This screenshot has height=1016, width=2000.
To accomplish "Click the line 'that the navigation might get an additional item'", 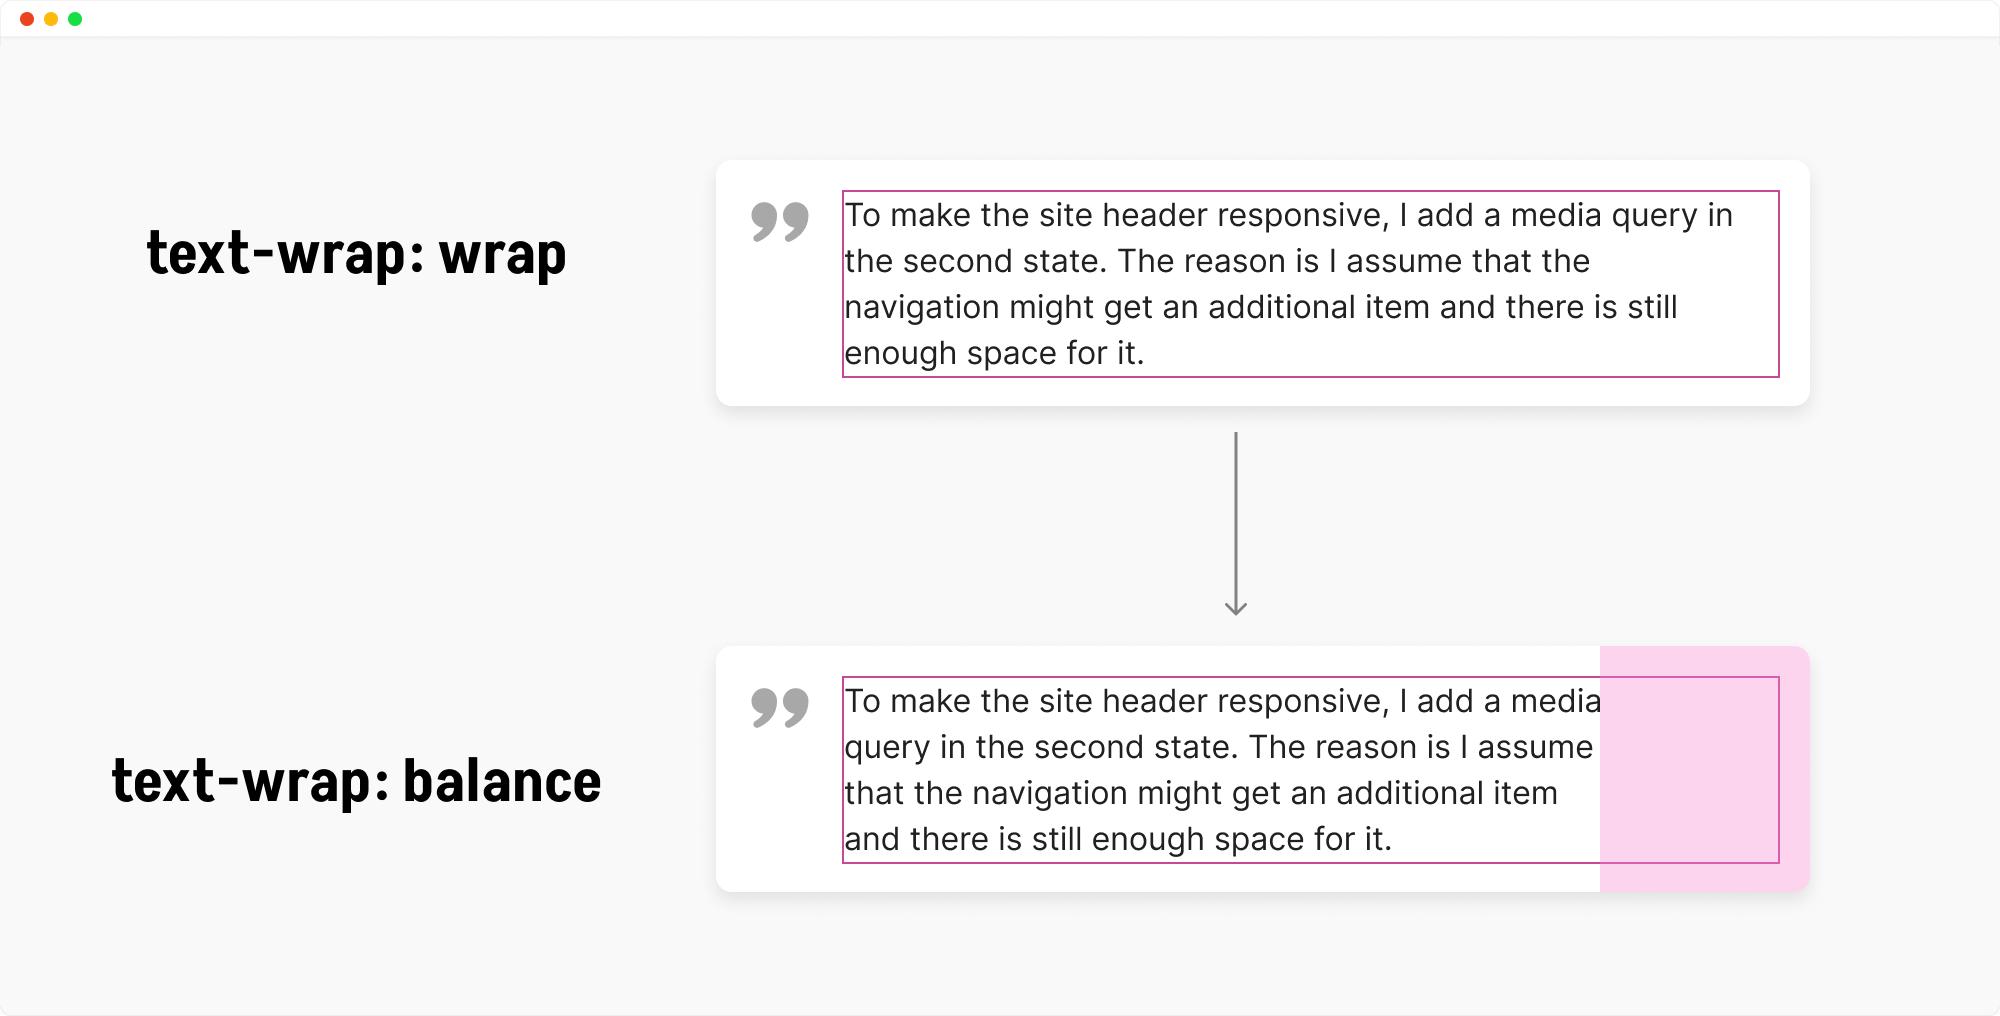I will pyautogui.click(x=1201, y=793).
